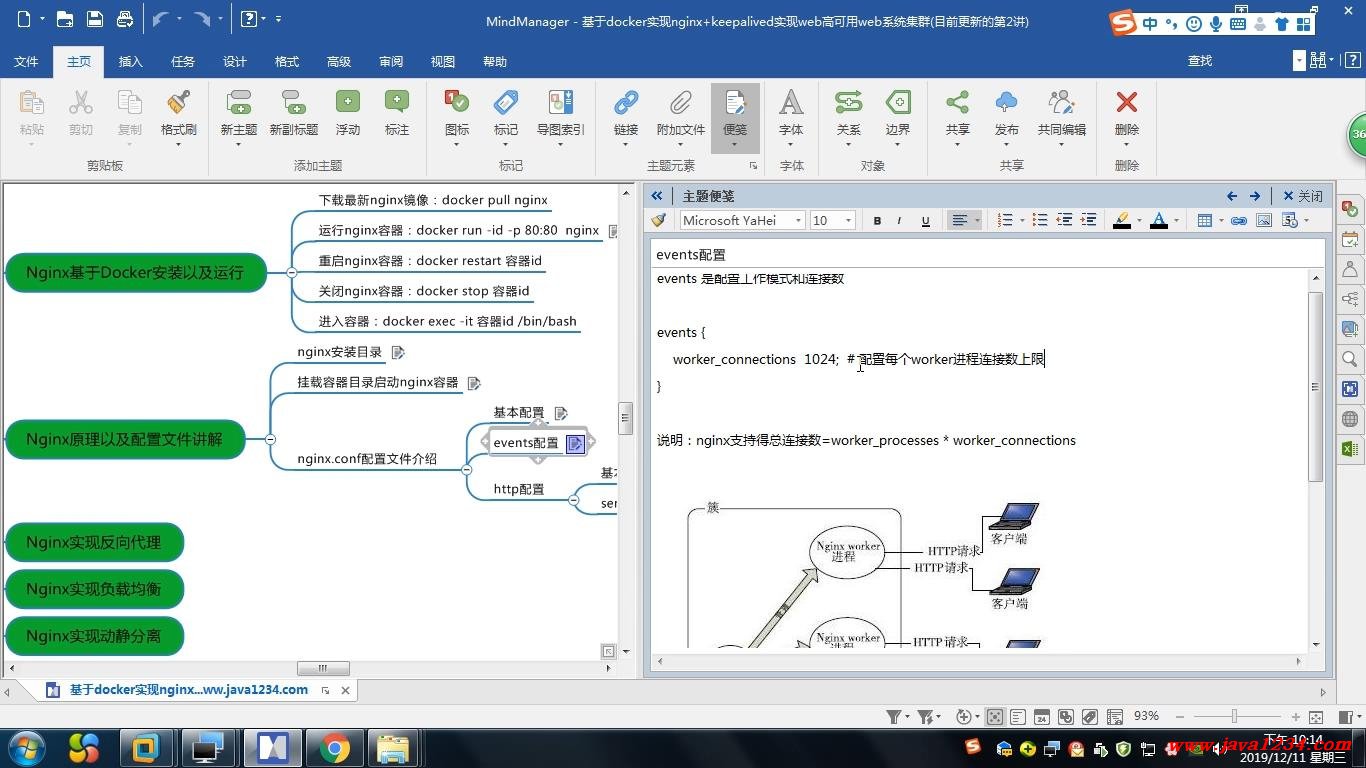Insert a hyperlink into the note

1239,221
